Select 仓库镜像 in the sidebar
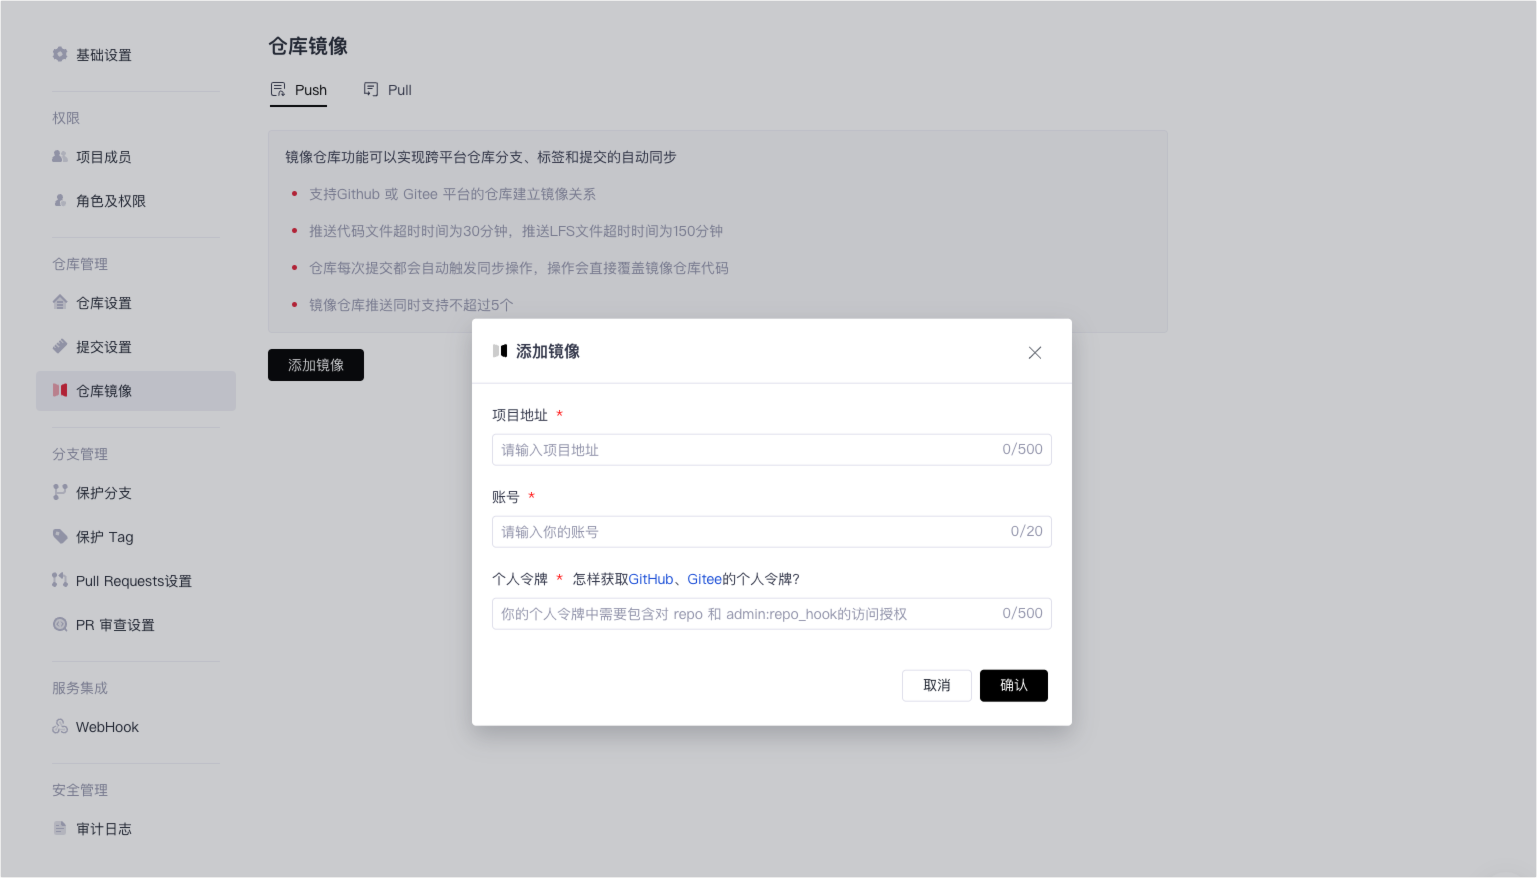1537x878 pixels. (x=104, y=391)
